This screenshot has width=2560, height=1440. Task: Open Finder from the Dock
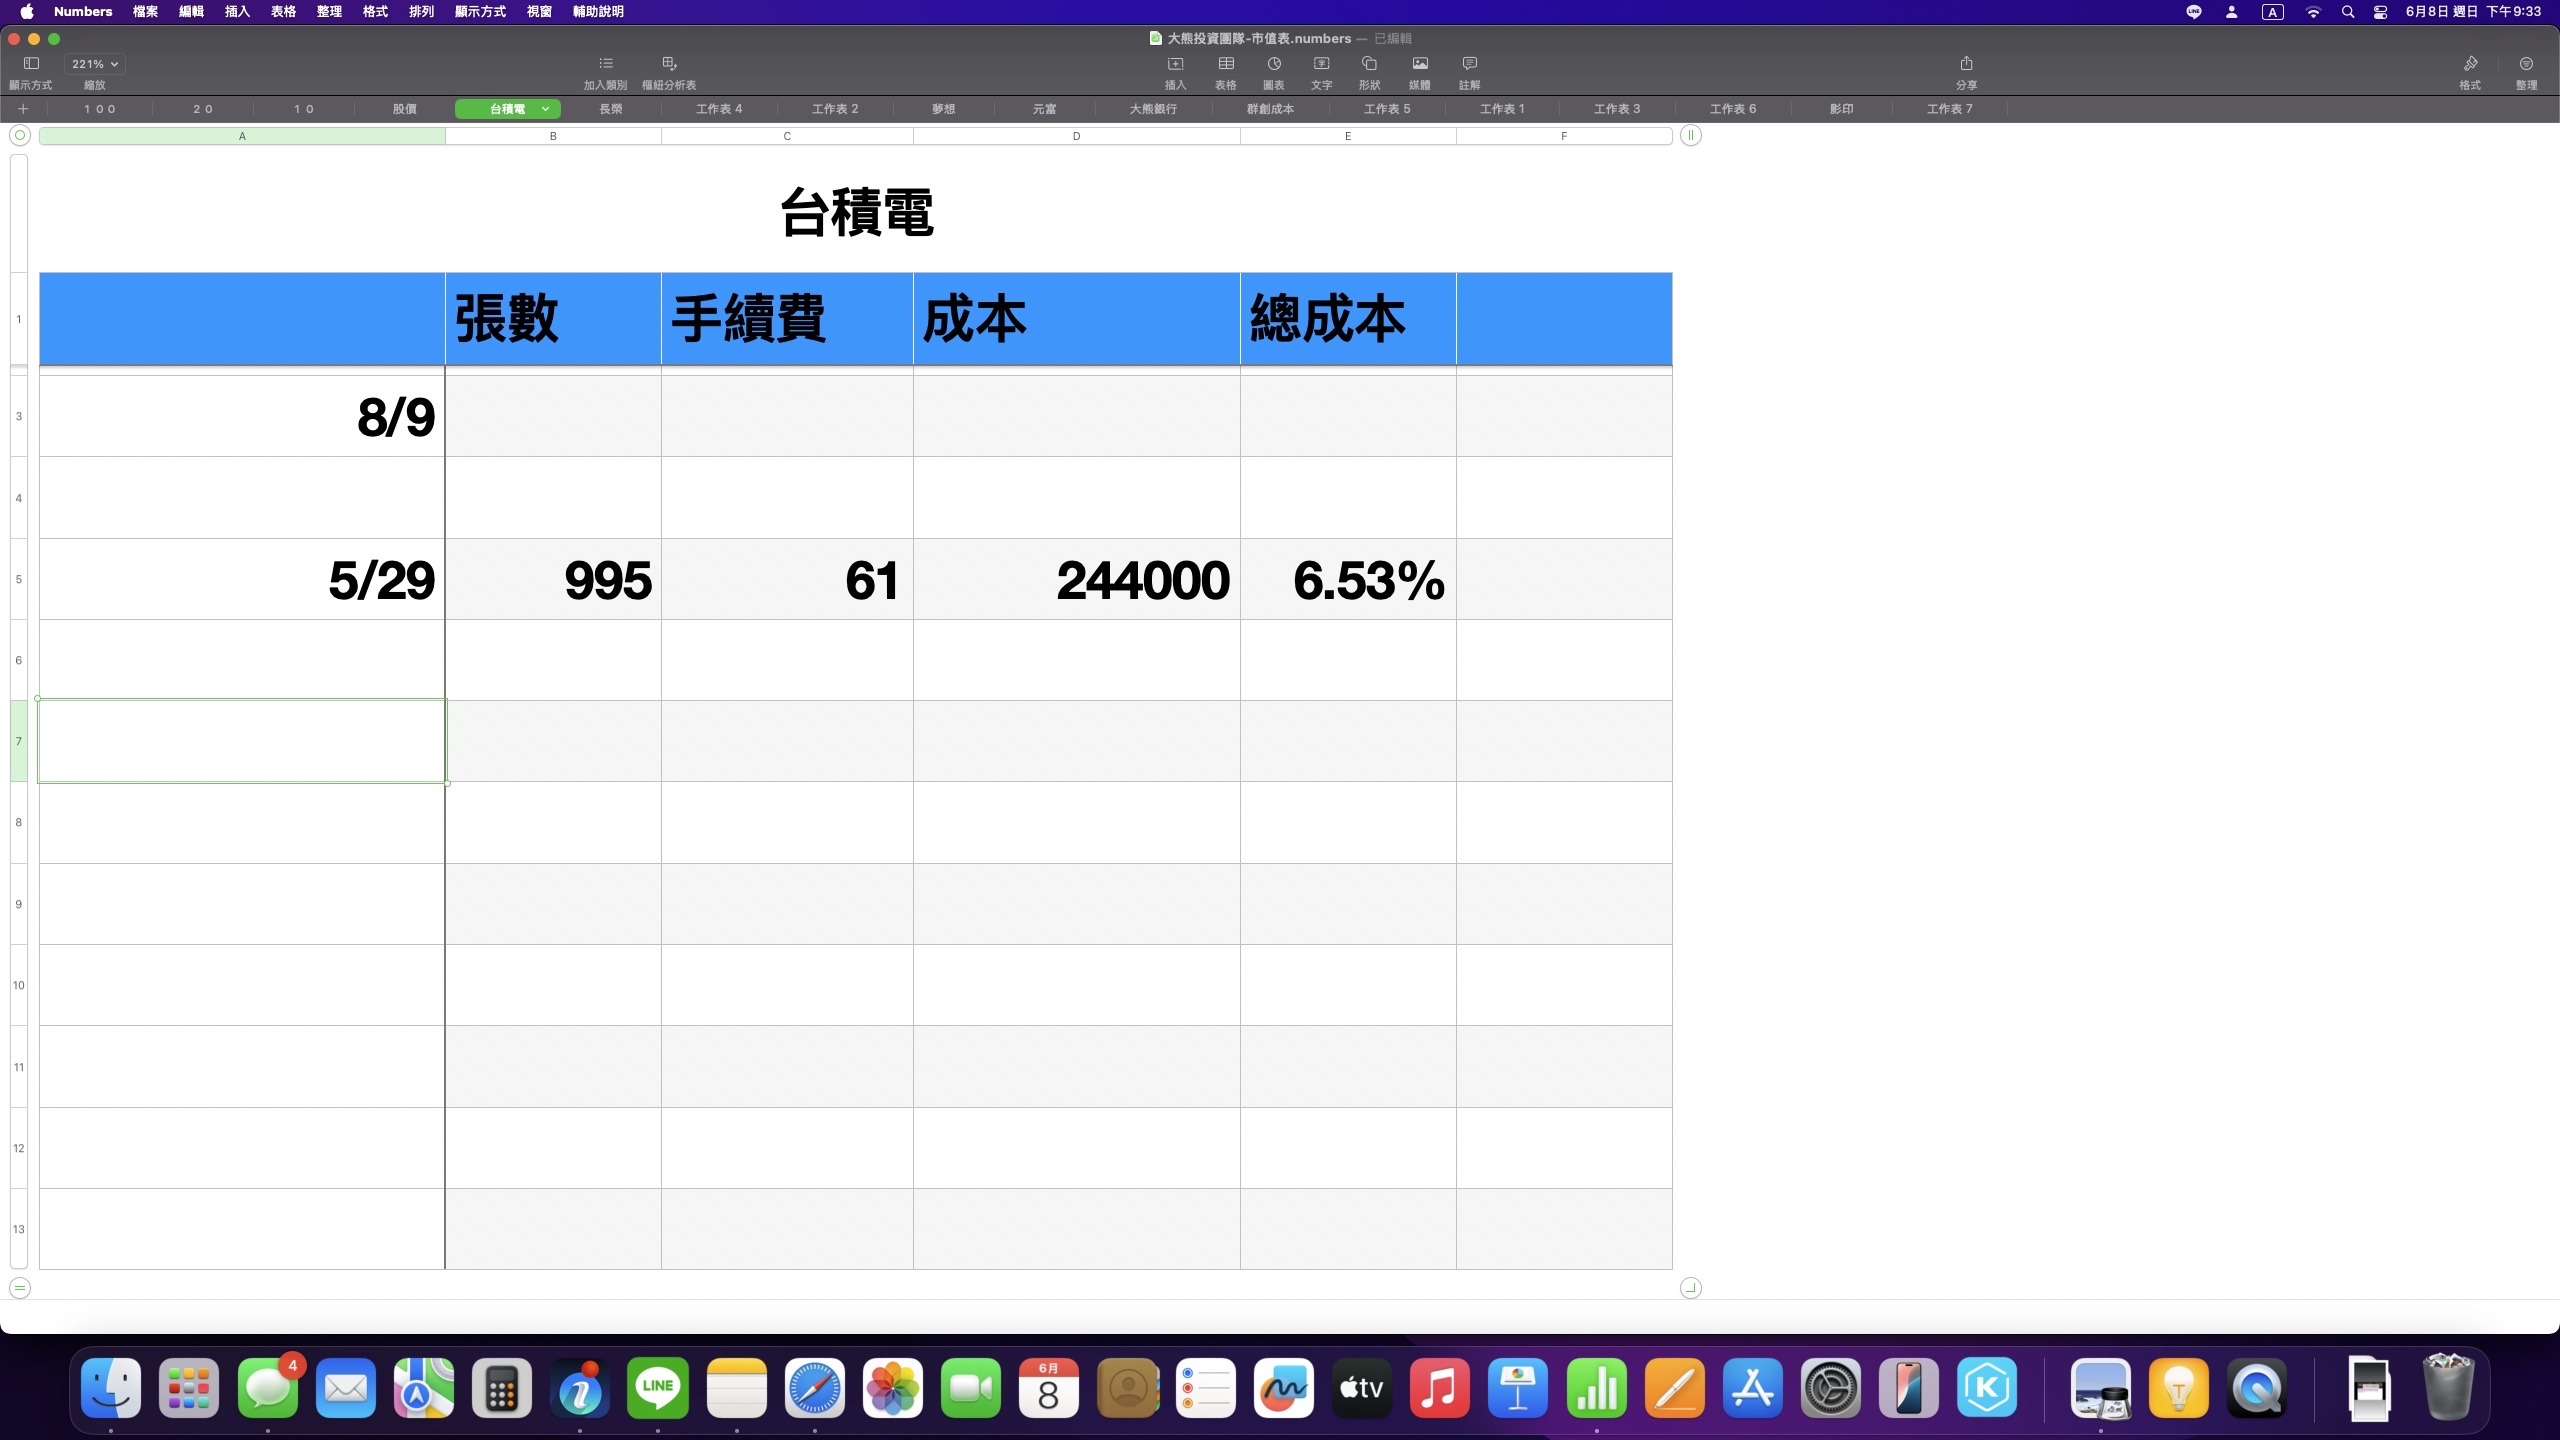[x=111, y=1387]
